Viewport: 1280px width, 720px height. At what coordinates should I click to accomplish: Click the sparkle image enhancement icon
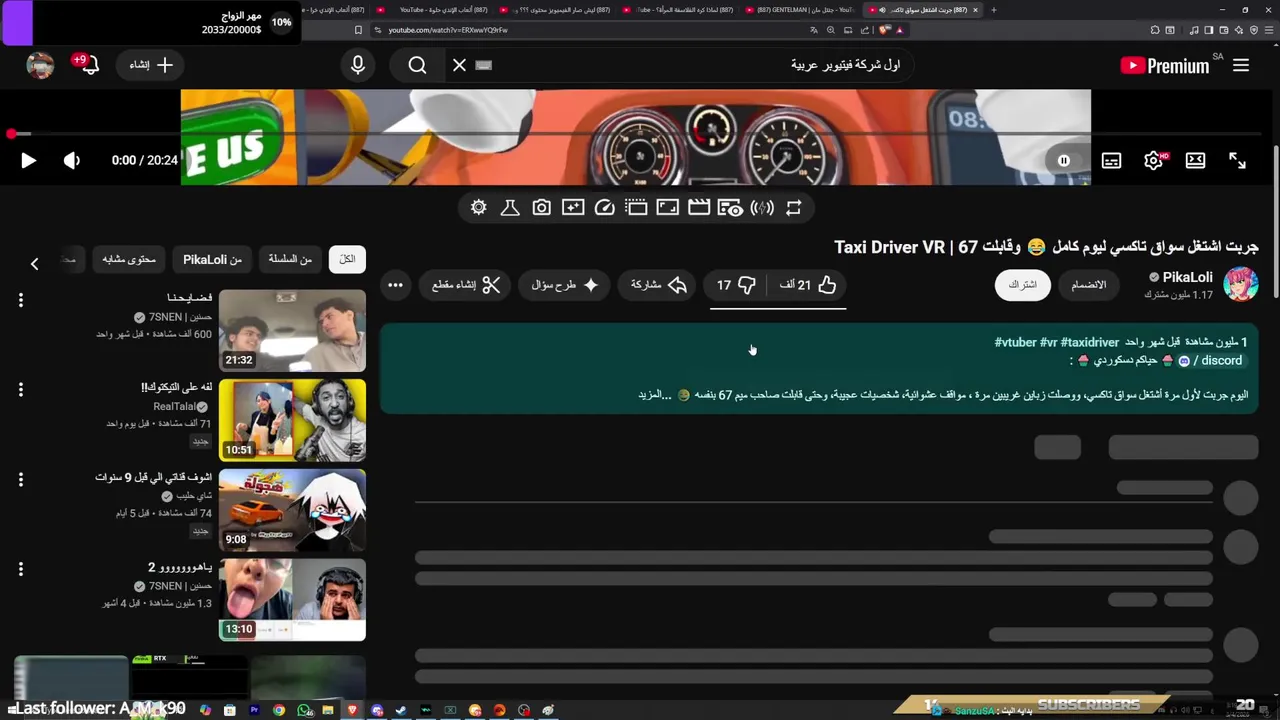pyautogui.click(x=573, y=207)
